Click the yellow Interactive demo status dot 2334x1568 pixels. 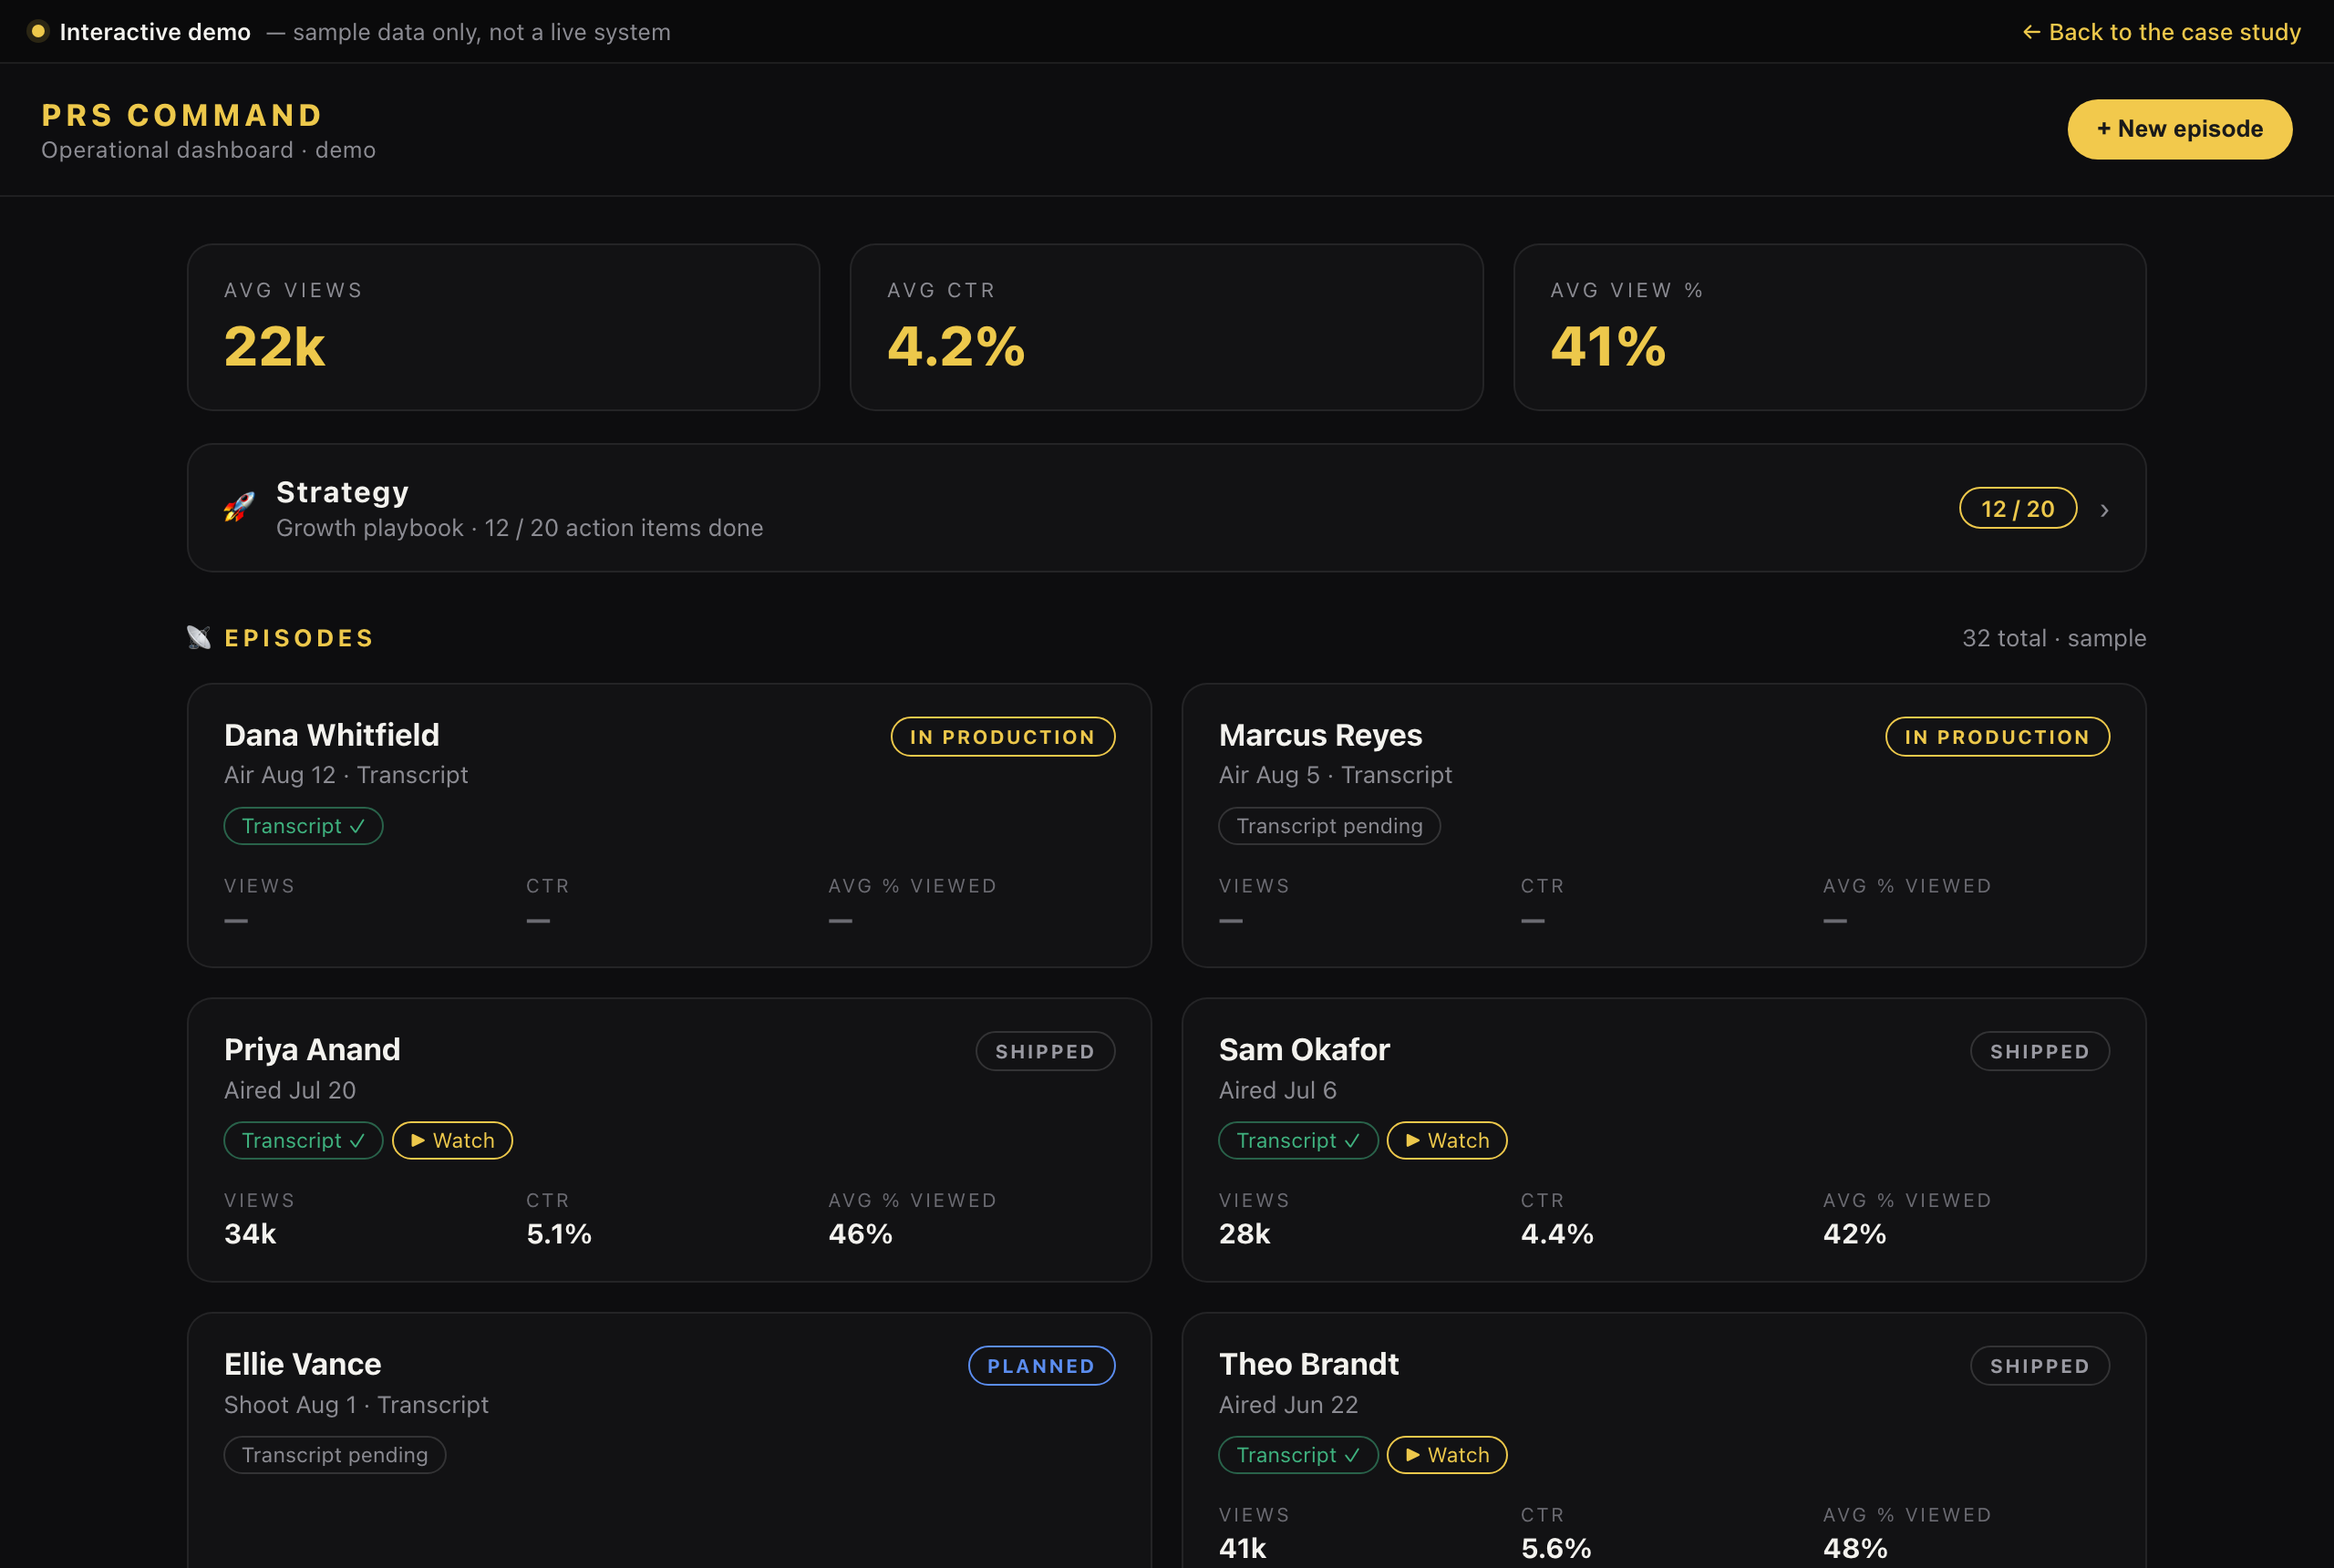tap(38, 31)
